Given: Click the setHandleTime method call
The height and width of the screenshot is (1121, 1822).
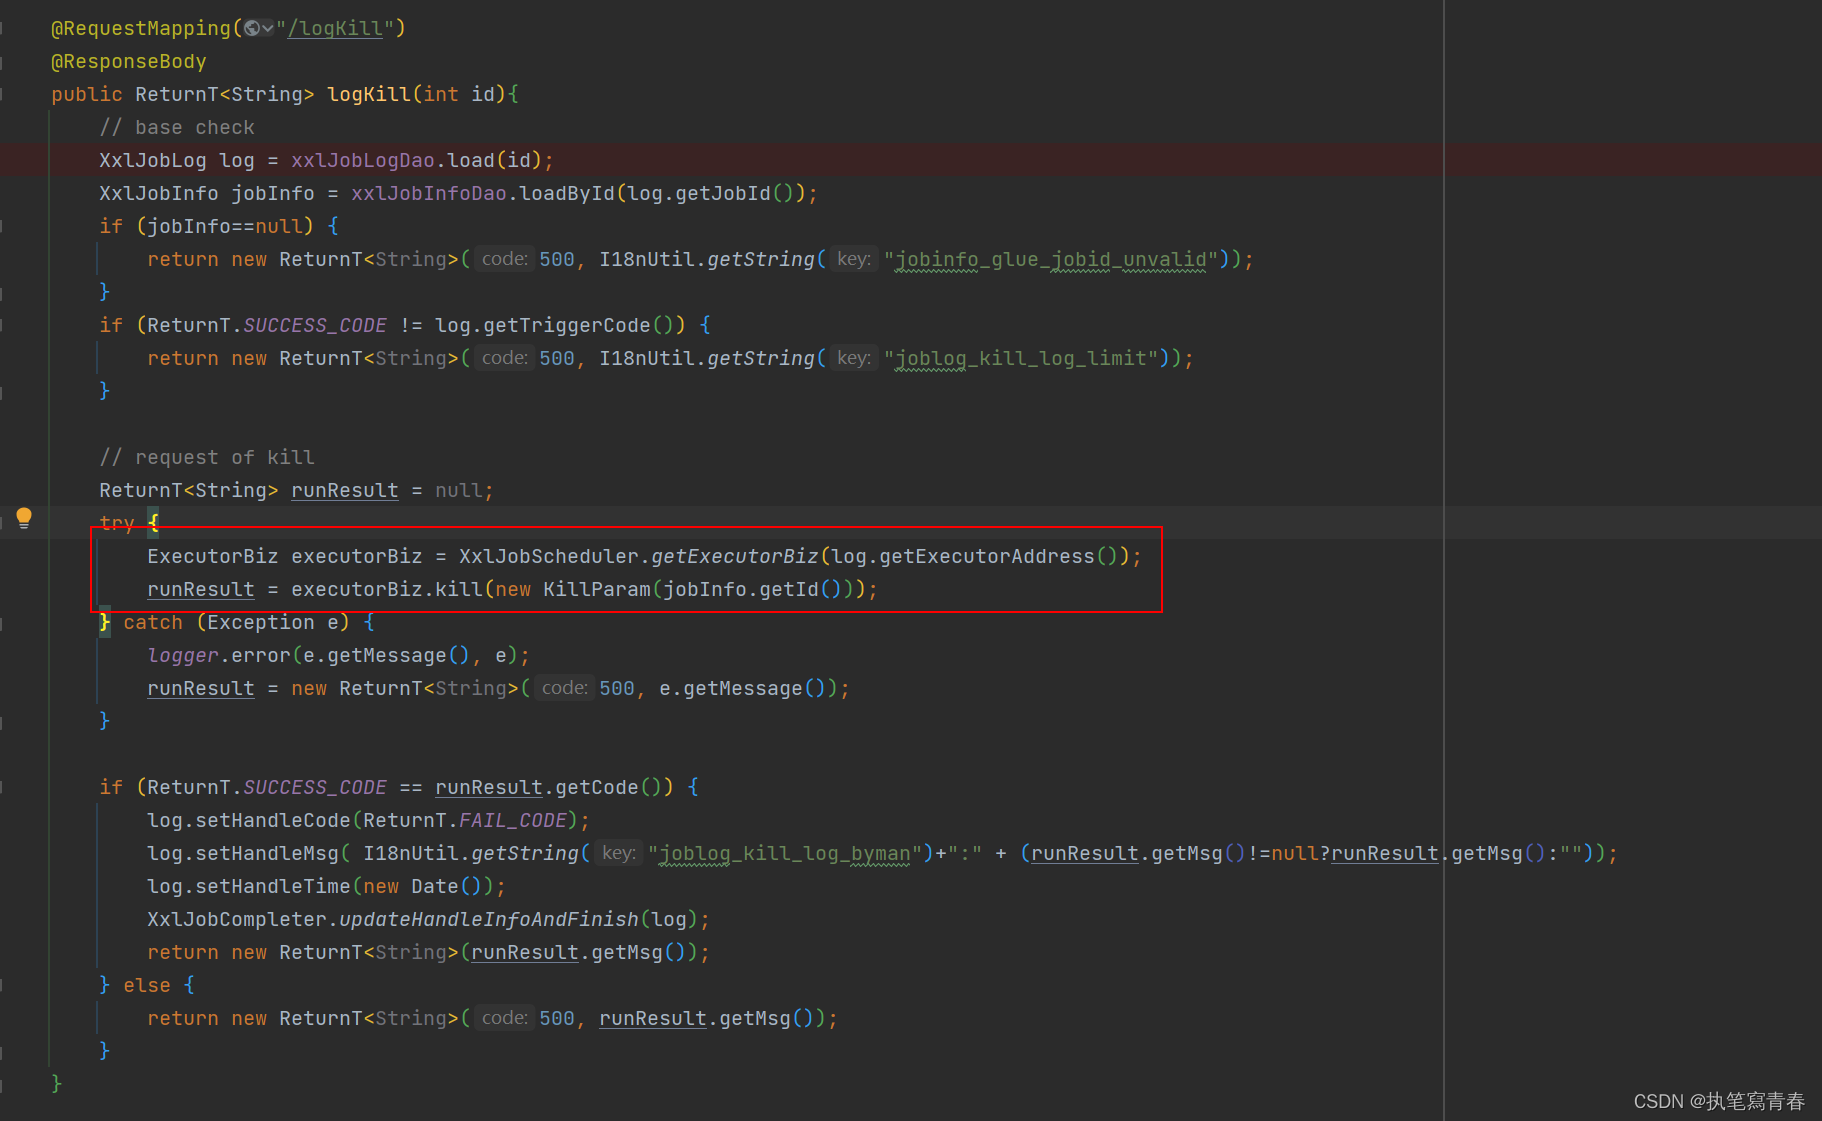Looking at the screenshot, I should pos(273,886).
